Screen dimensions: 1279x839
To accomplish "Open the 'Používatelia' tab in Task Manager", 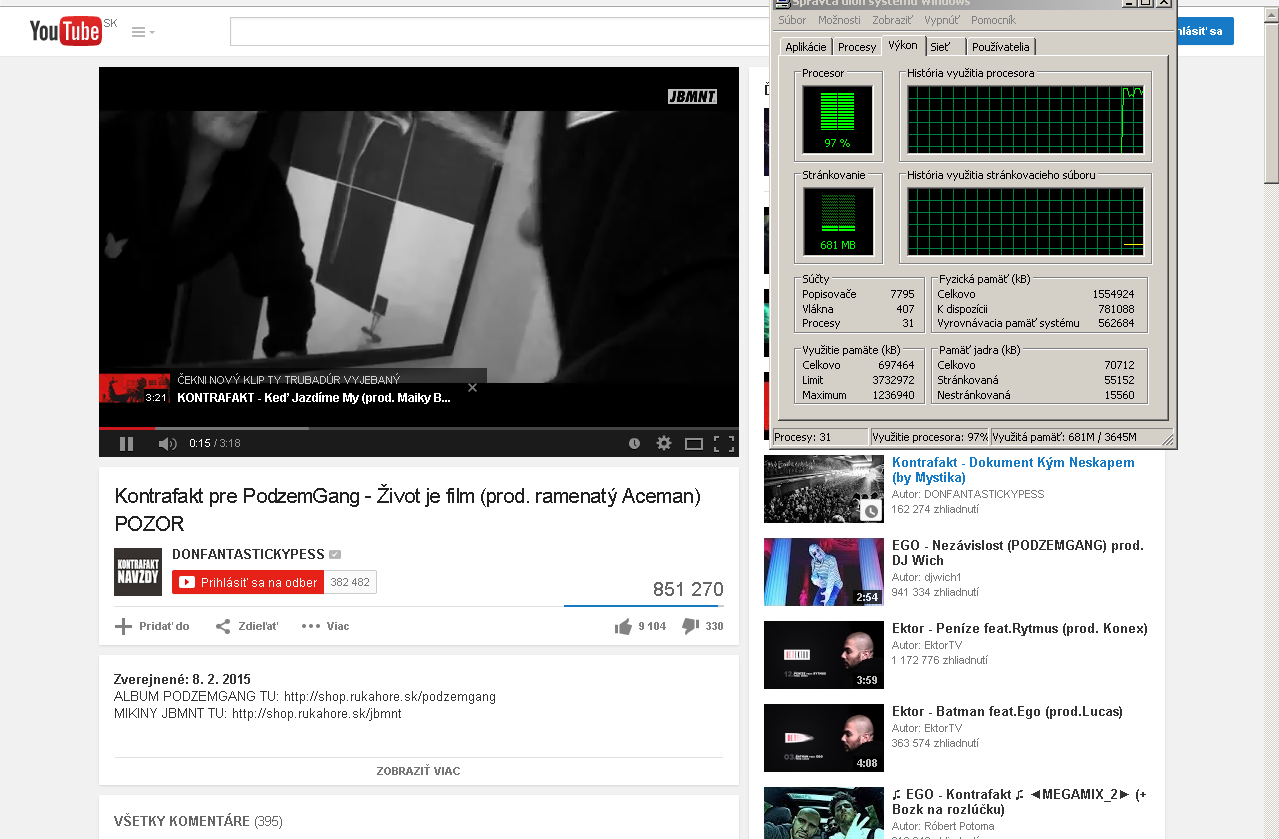I will pyautogui.click(x=1001, y=47).
